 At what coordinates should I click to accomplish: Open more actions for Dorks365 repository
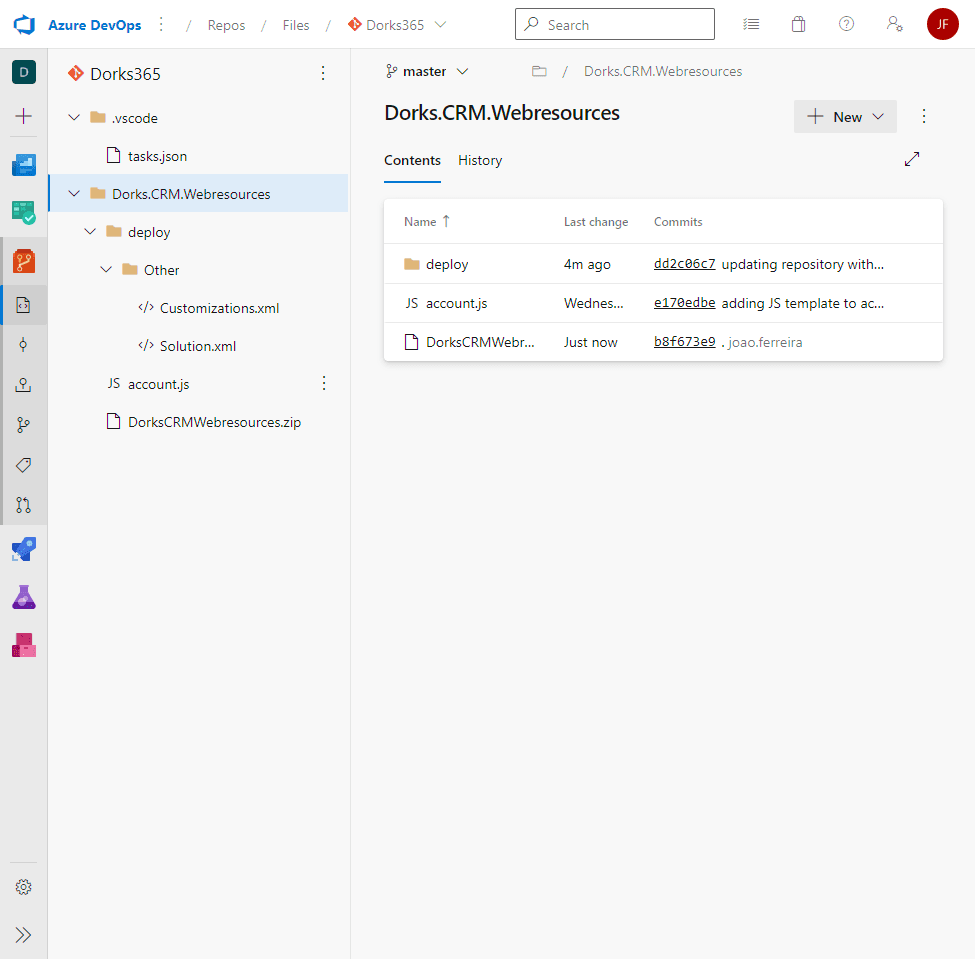click(x=323, y=73)
